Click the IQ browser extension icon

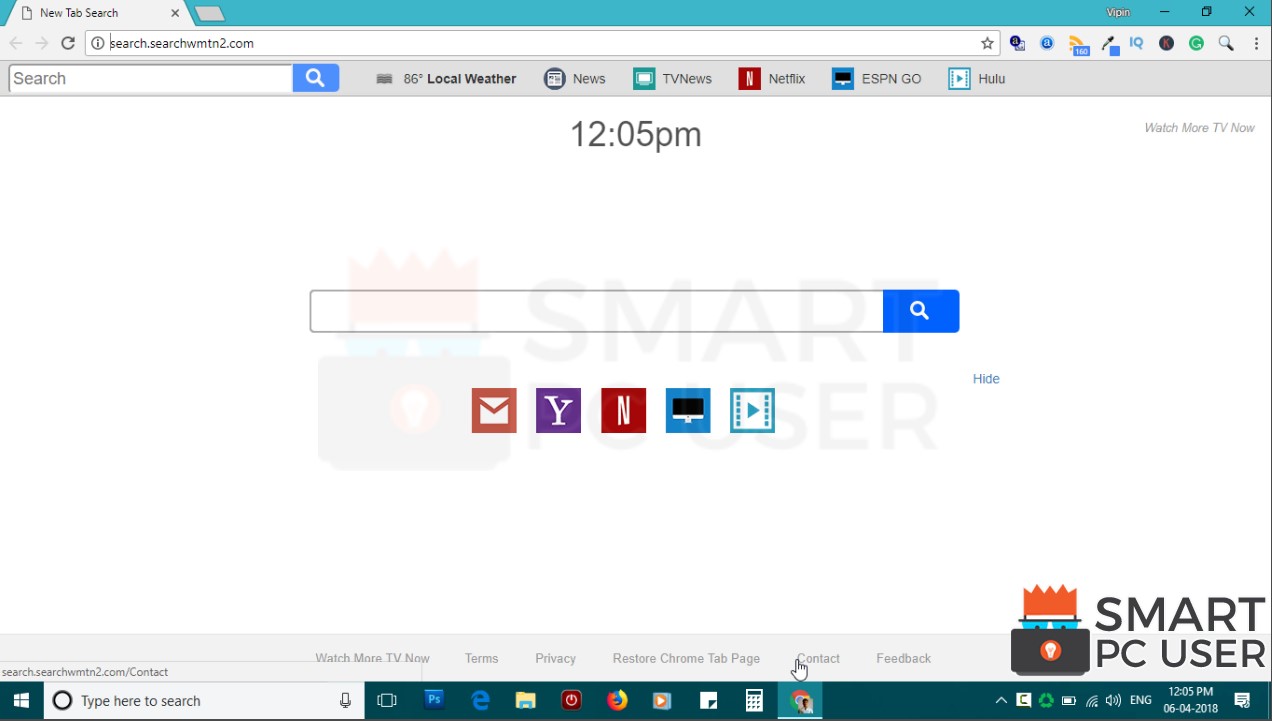coord(1136,43)
